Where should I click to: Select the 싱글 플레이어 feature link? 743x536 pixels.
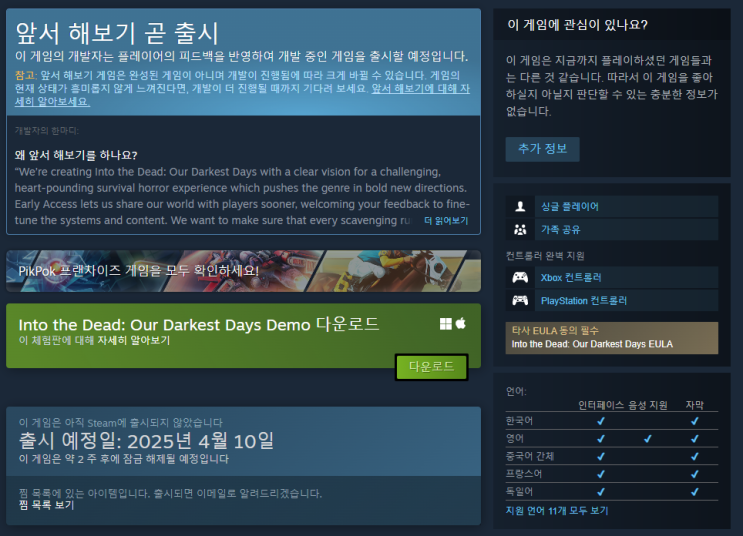point(570,206)
